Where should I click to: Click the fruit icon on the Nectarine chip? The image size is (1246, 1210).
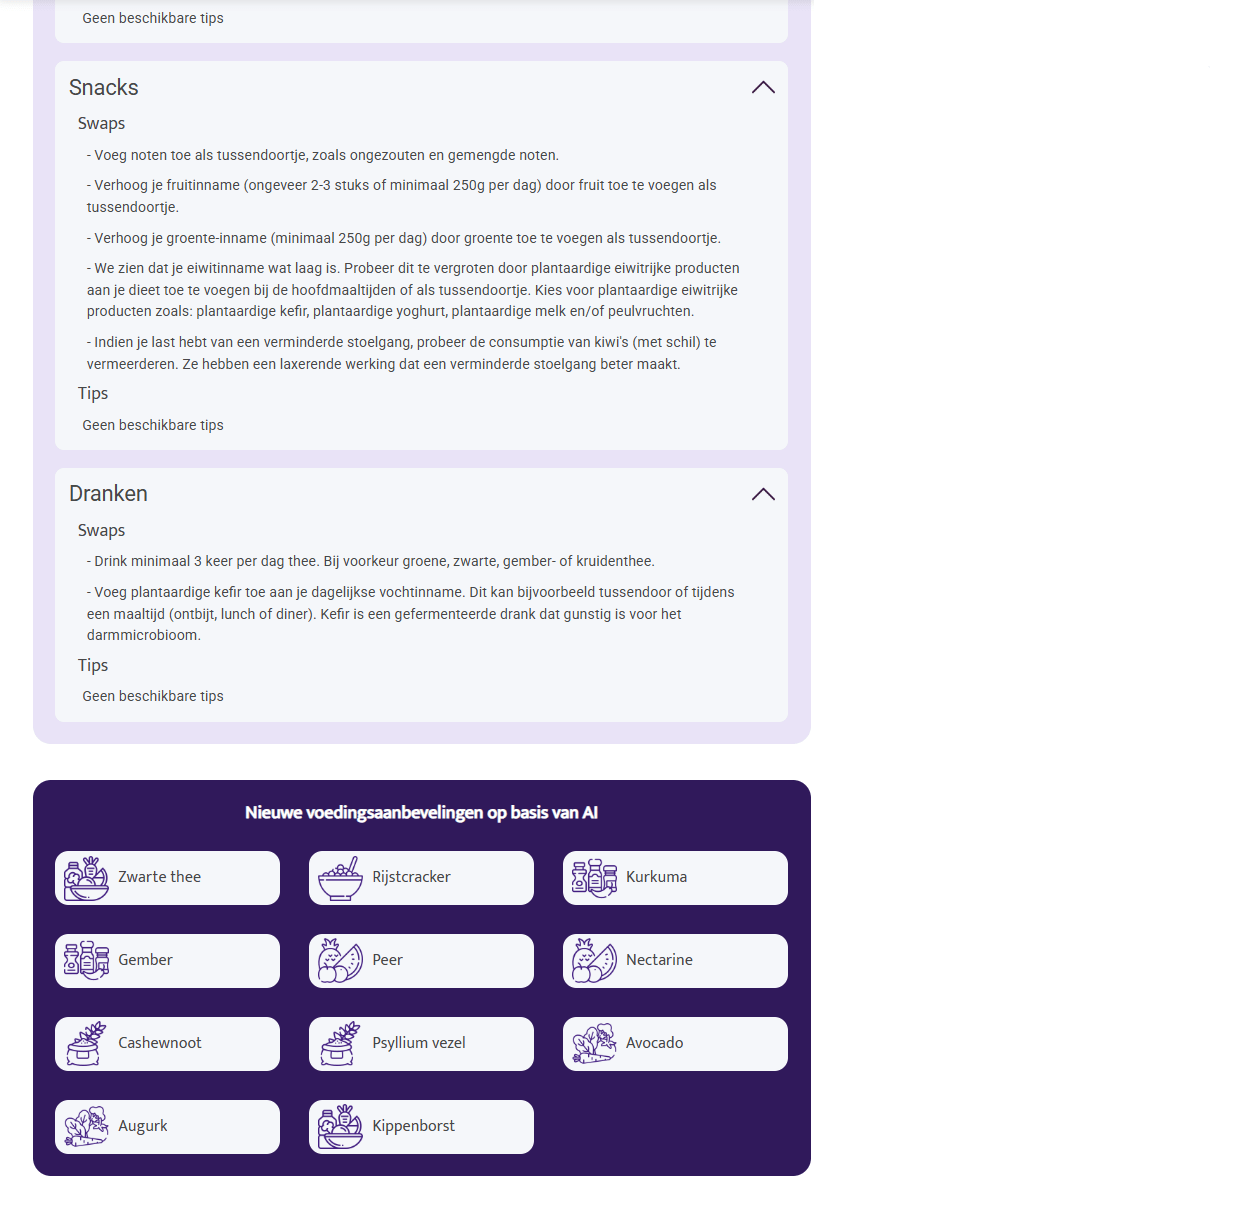[x=593, y=960]
